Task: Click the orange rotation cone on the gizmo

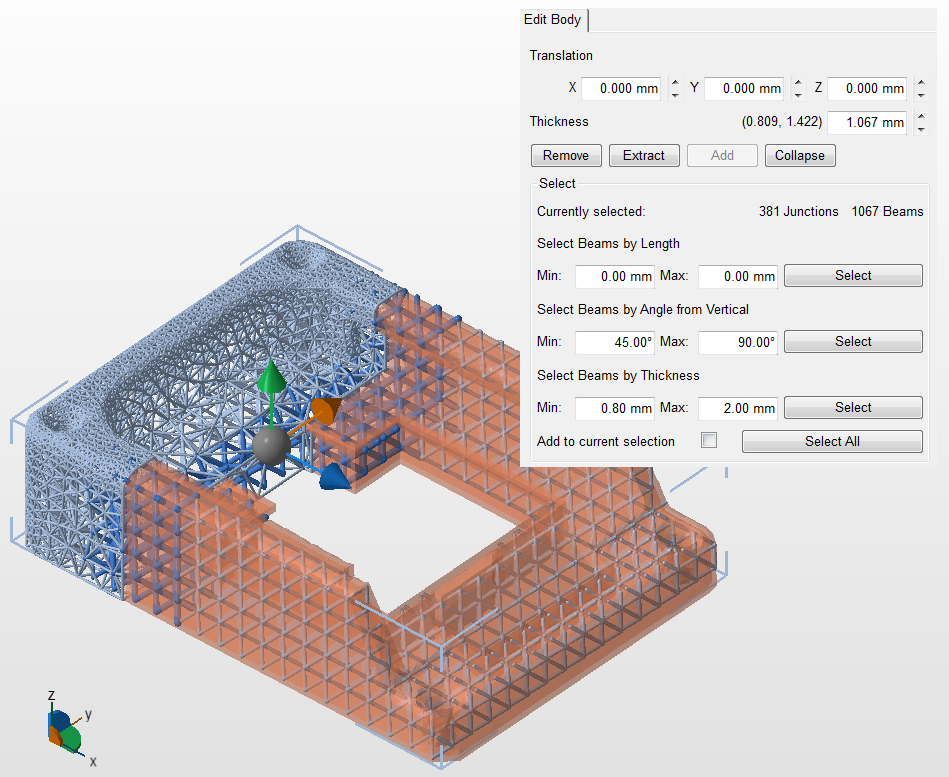Action: click(328, 409)
